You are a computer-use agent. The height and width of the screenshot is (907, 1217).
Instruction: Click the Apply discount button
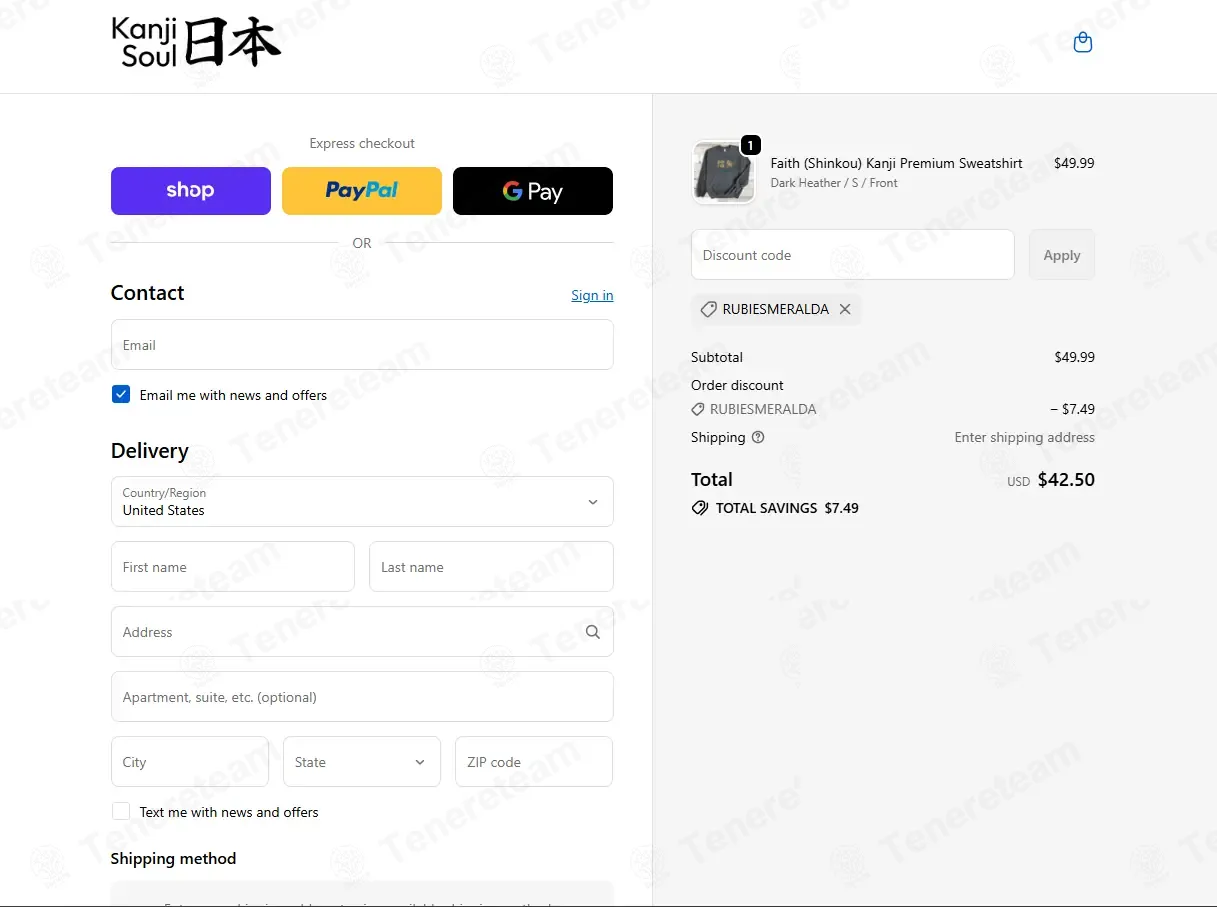[x=1062, y=255]
